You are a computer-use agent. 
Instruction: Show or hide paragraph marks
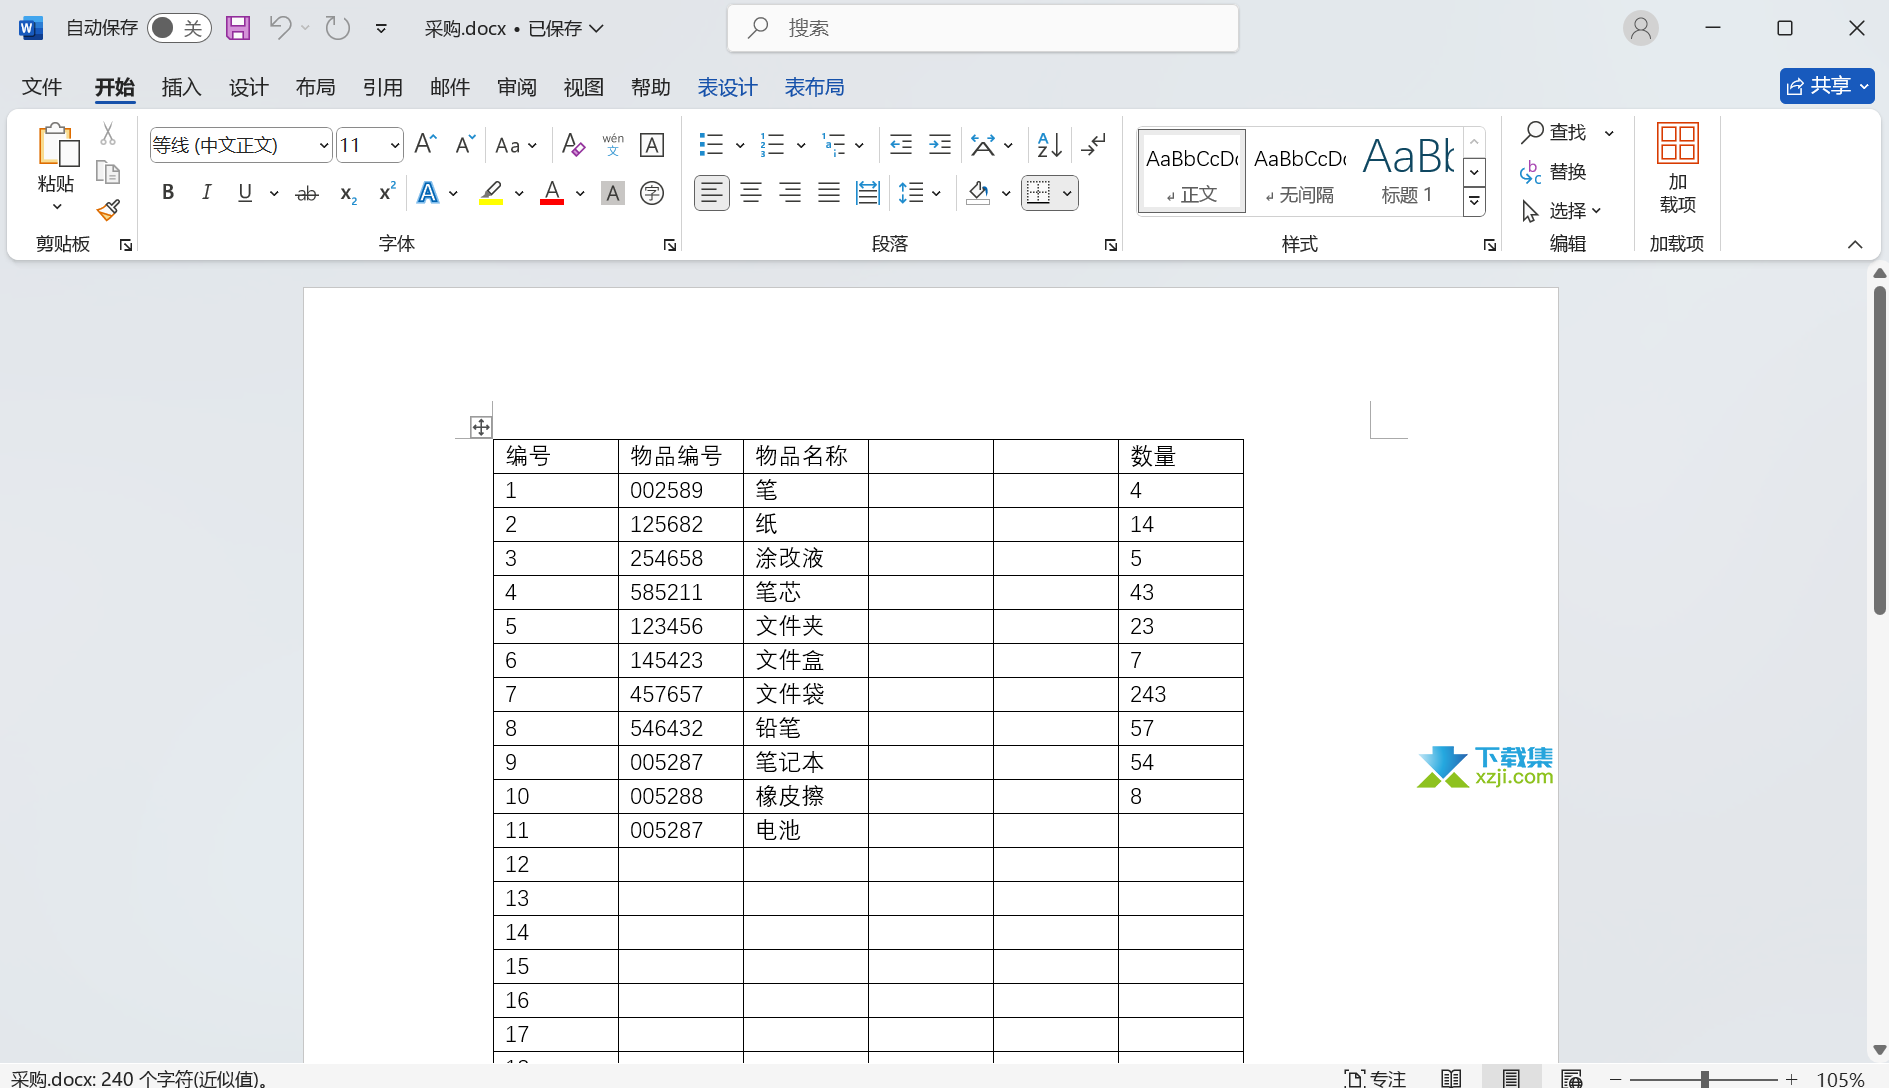coord(1094,145)
